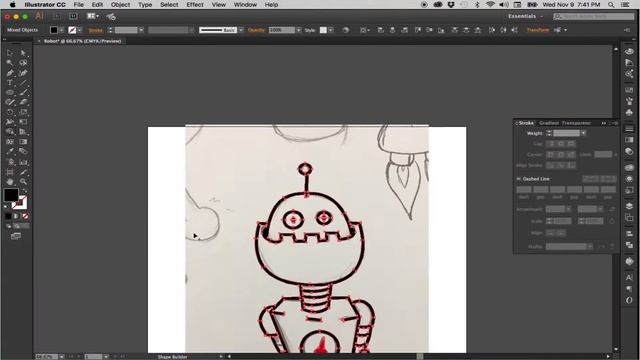
Task: Select the Paintbrush tool
Action: point(23,93)
